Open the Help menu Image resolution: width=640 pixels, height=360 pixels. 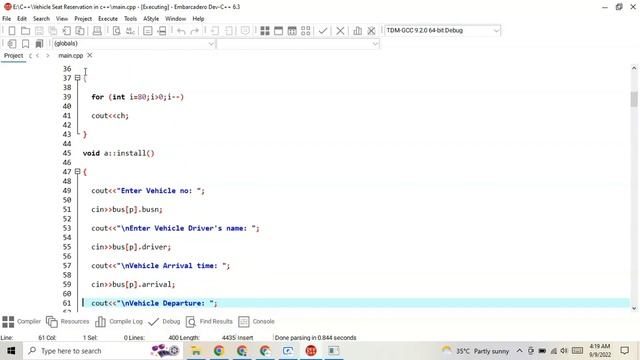tap(198, 19)
